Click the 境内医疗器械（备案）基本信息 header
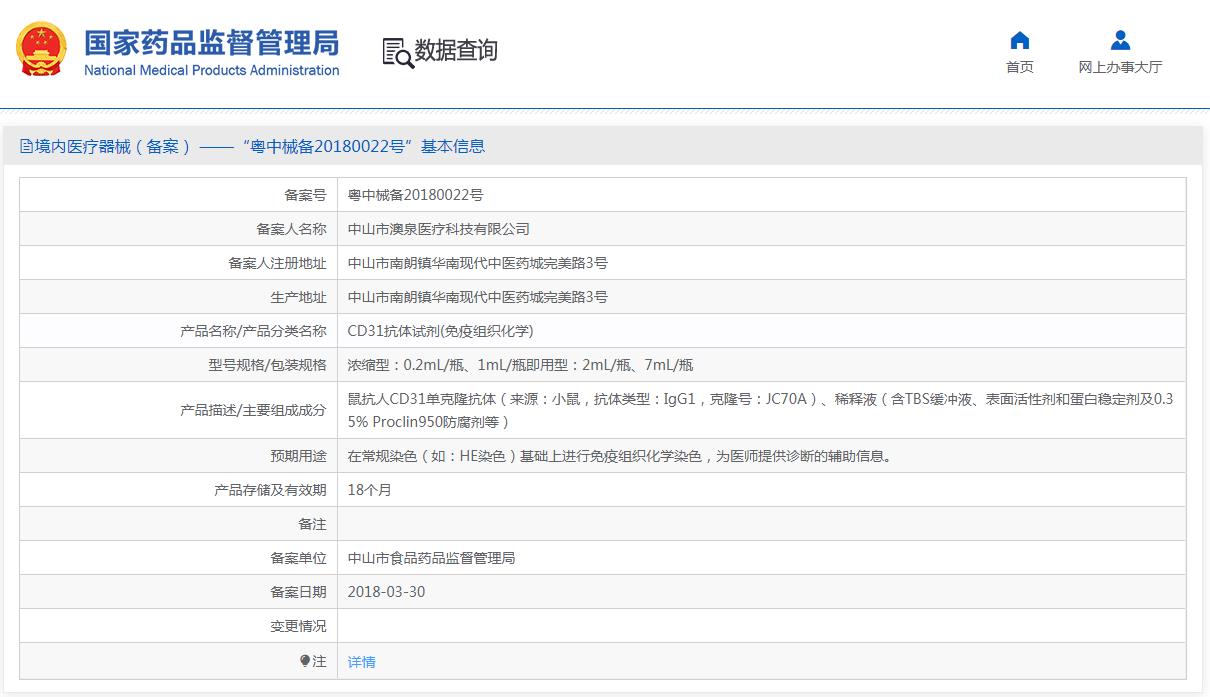Viewport: 1210px width, 697px height. (252, 146)
